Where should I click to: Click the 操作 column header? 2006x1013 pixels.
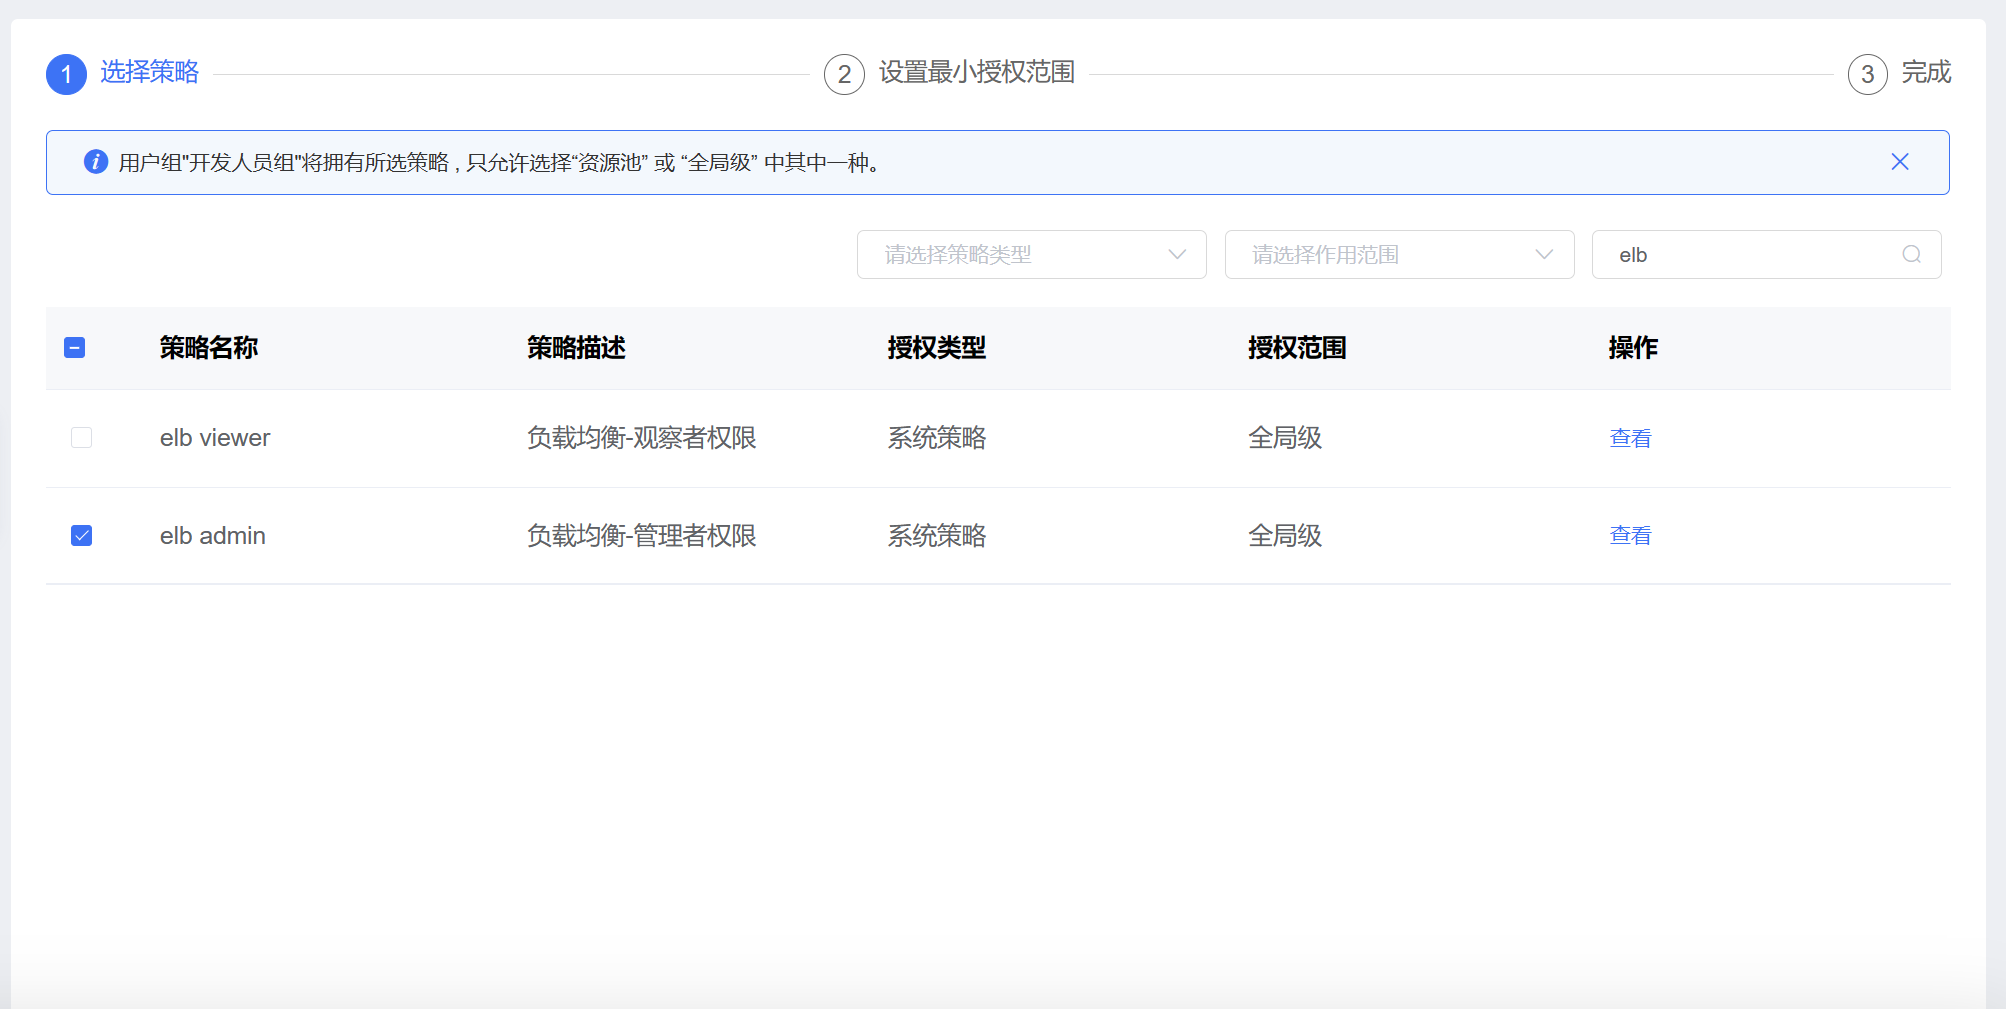tap(1633, 348)
